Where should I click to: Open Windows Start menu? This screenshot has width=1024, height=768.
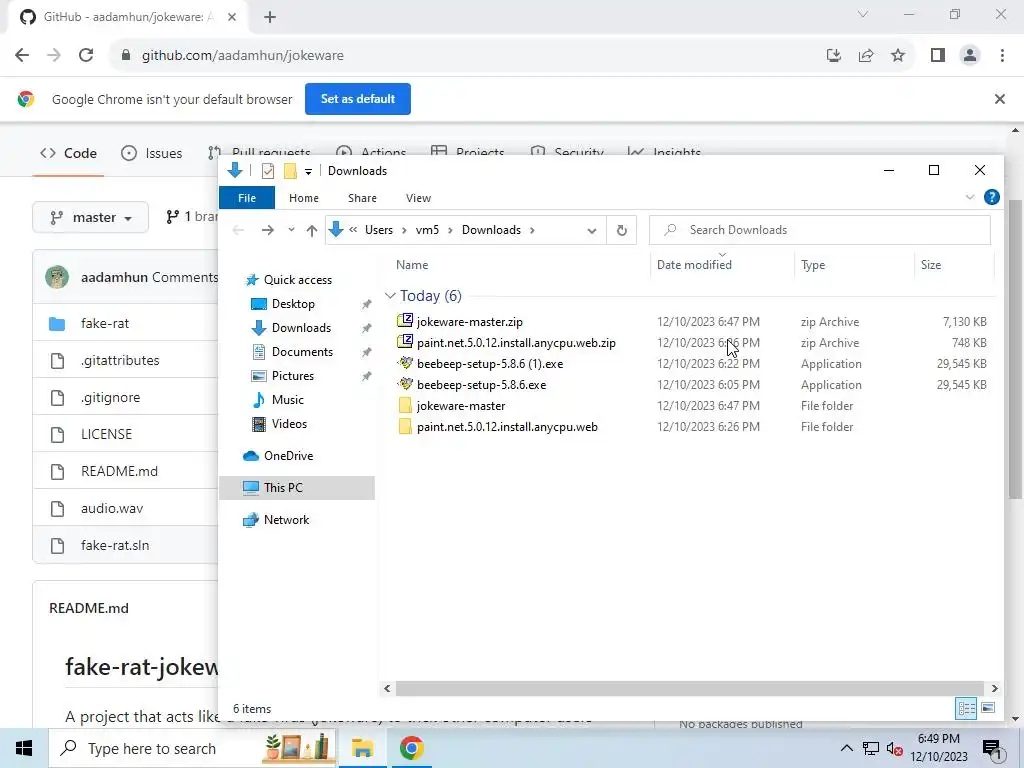(24, 748)
